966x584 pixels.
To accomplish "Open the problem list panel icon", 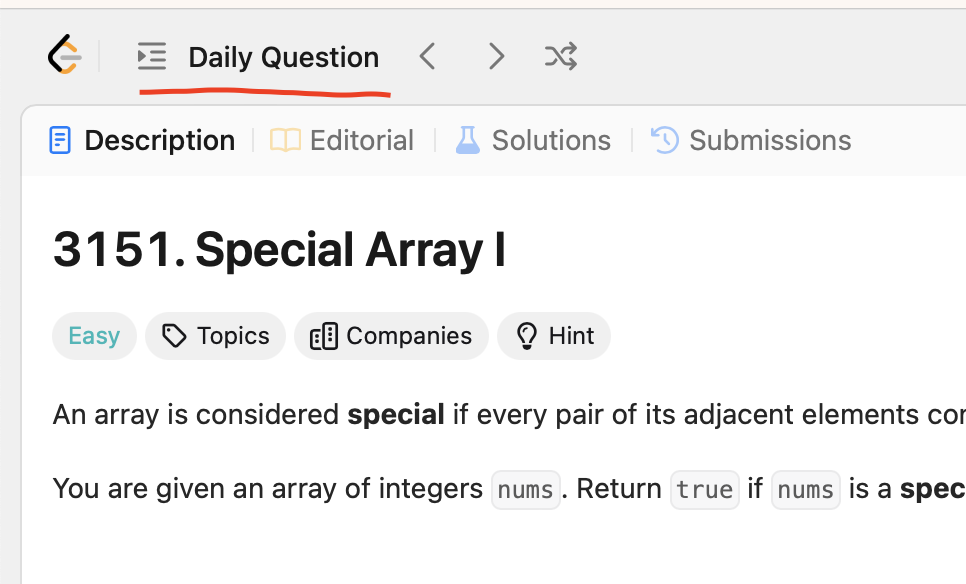I will tap(152, 57).
